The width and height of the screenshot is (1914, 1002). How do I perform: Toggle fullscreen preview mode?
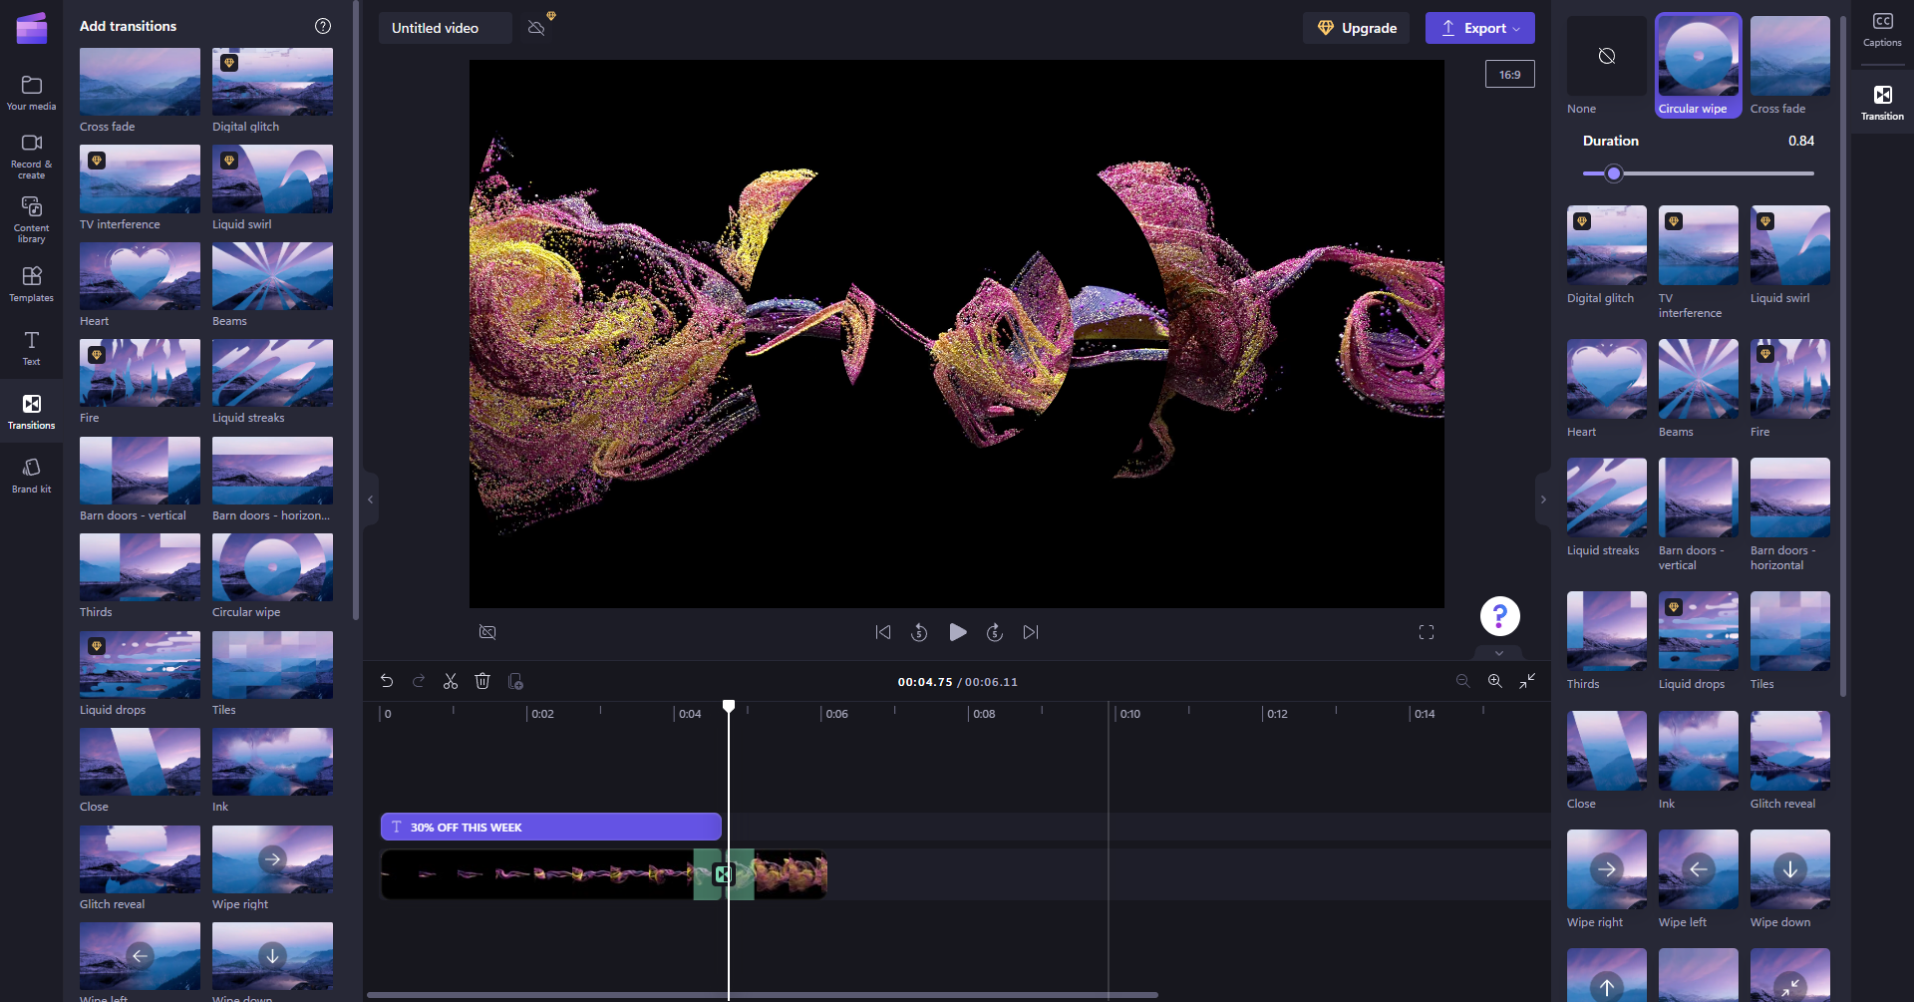point(1426,632)
